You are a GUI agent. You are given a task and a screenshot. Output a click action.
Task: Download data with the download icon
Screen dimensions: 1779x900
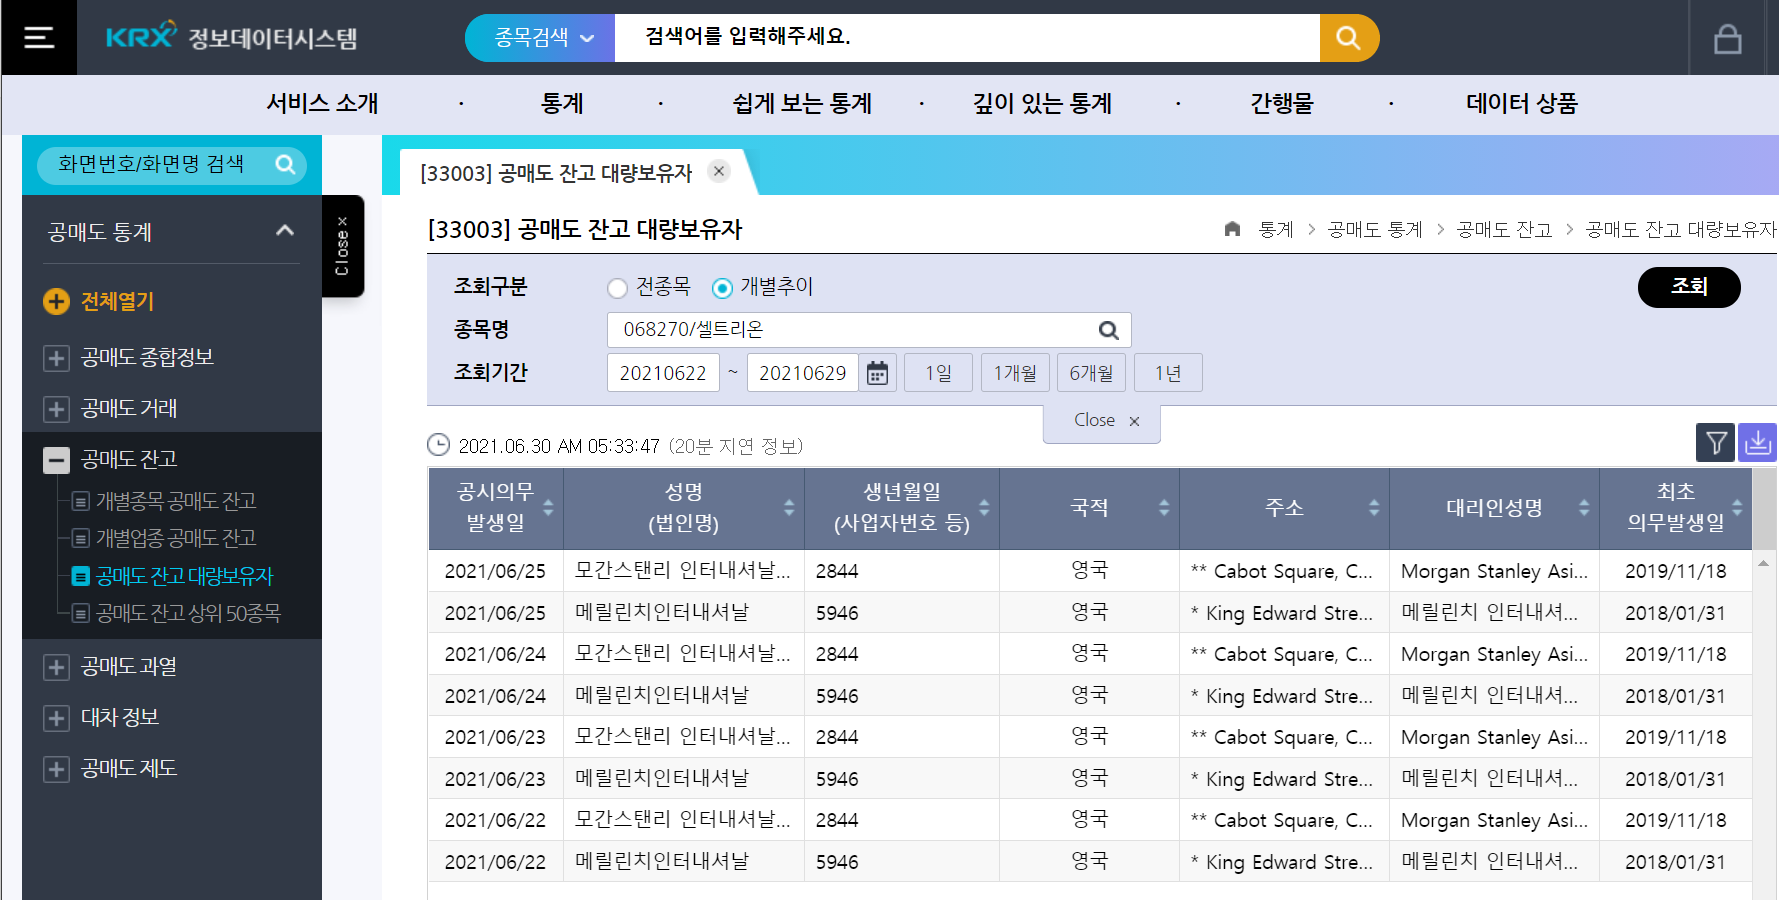coord(1757,442)
